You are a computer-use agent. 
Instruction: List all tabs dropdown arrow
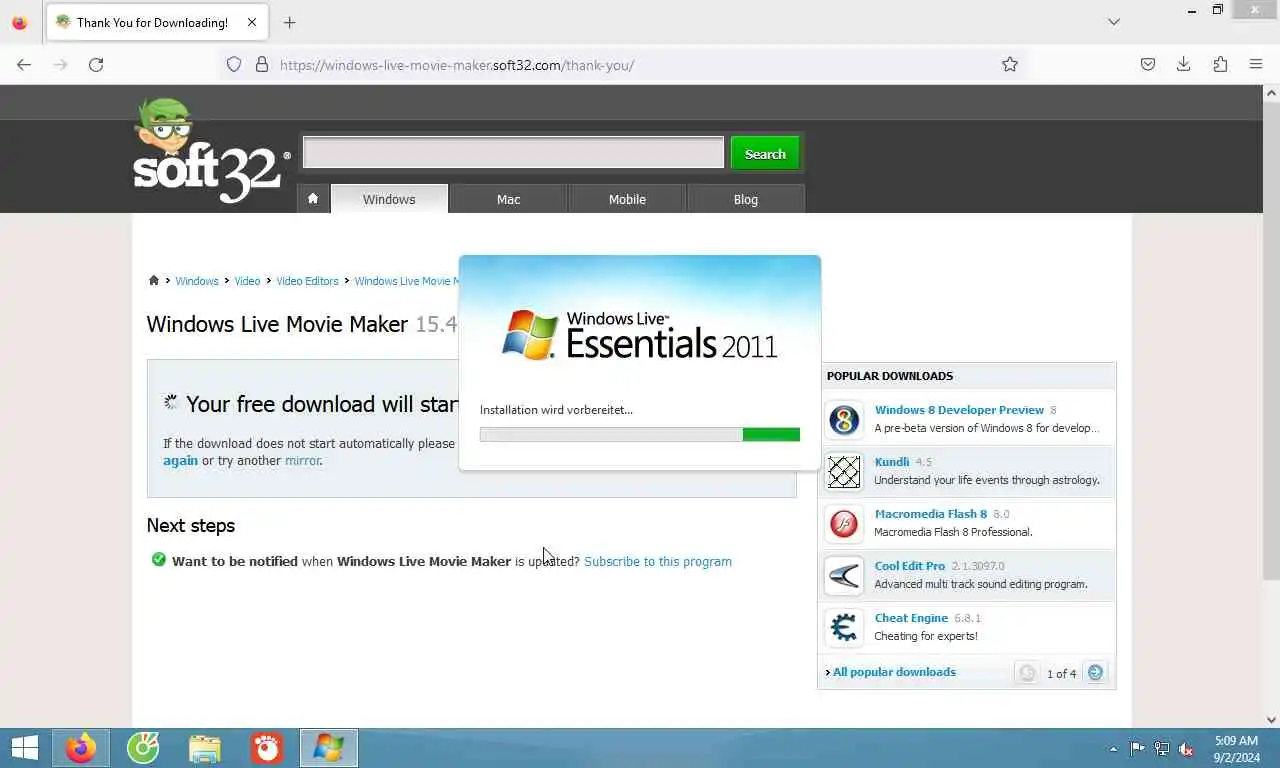[1114, 22]
